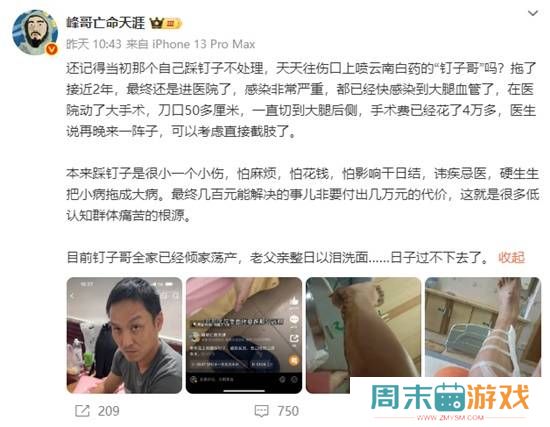Click the thumbs-up icon inside second thumbnail
This screenshot has width=550, height=427.
pos(294,300)
